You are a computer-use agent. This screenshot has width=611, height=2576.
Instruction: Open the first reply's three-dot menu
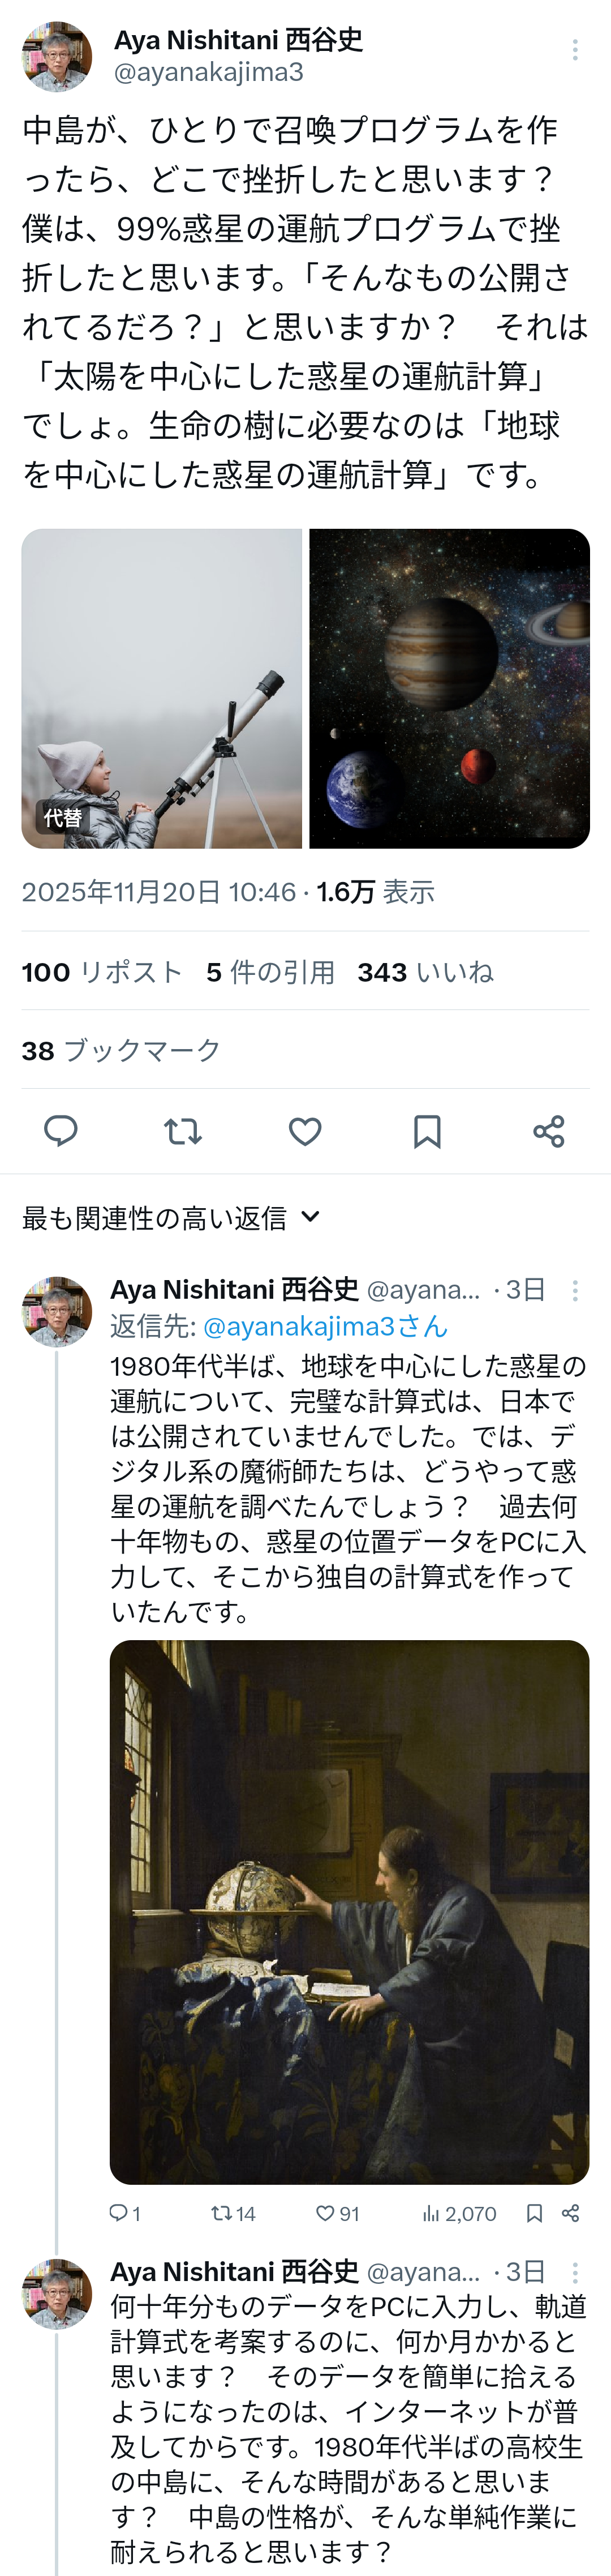pos(575,1291)
